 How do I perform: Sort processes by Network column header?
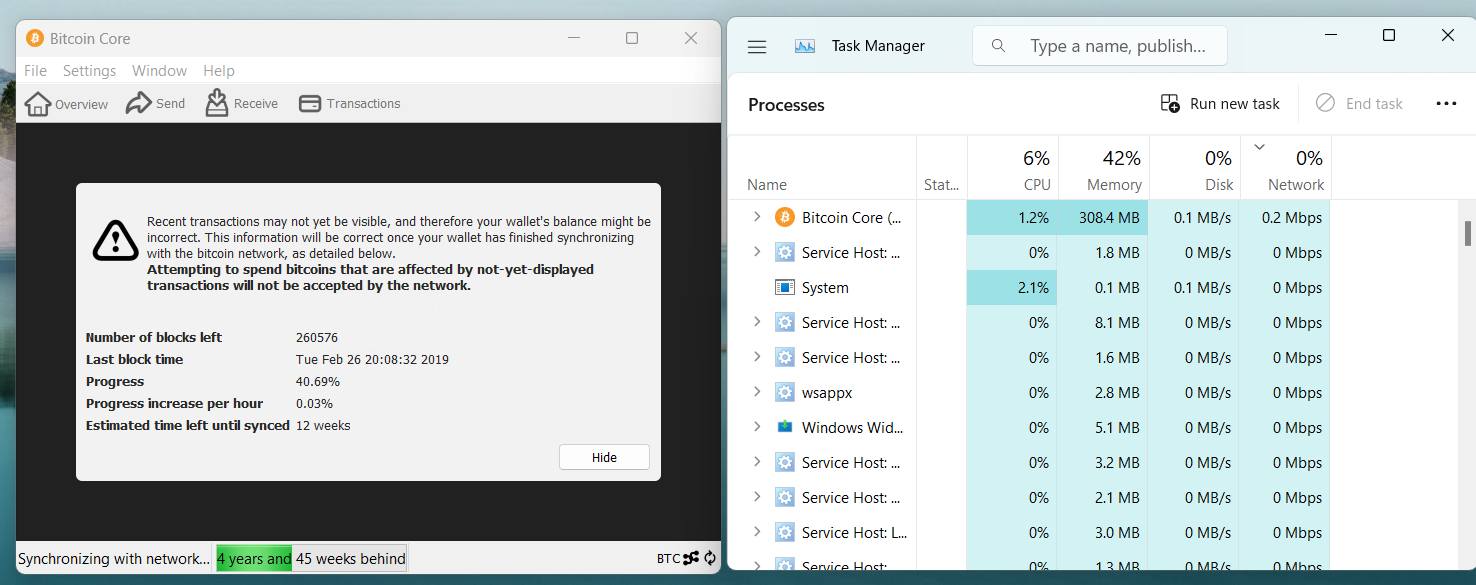[1285, 166]
